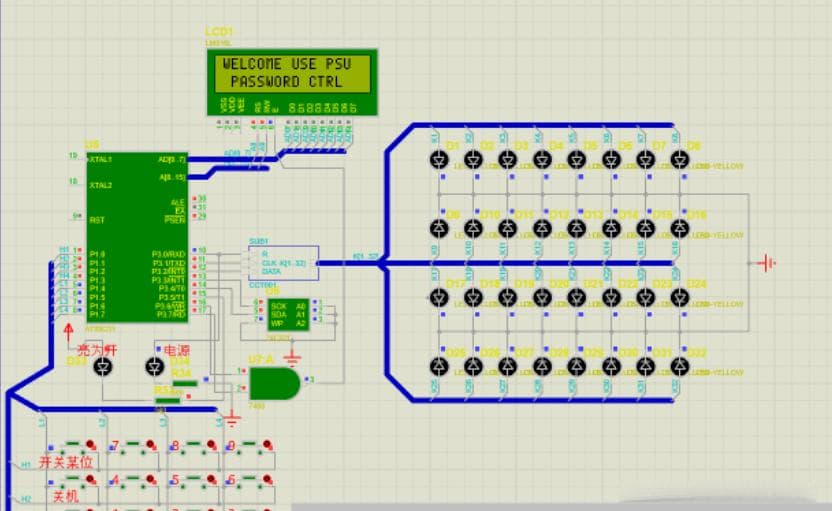Select the AT89C51 microcontroller chip body
Image resolution: width=832 pixels, height=511 pixels.
(137, 237)
